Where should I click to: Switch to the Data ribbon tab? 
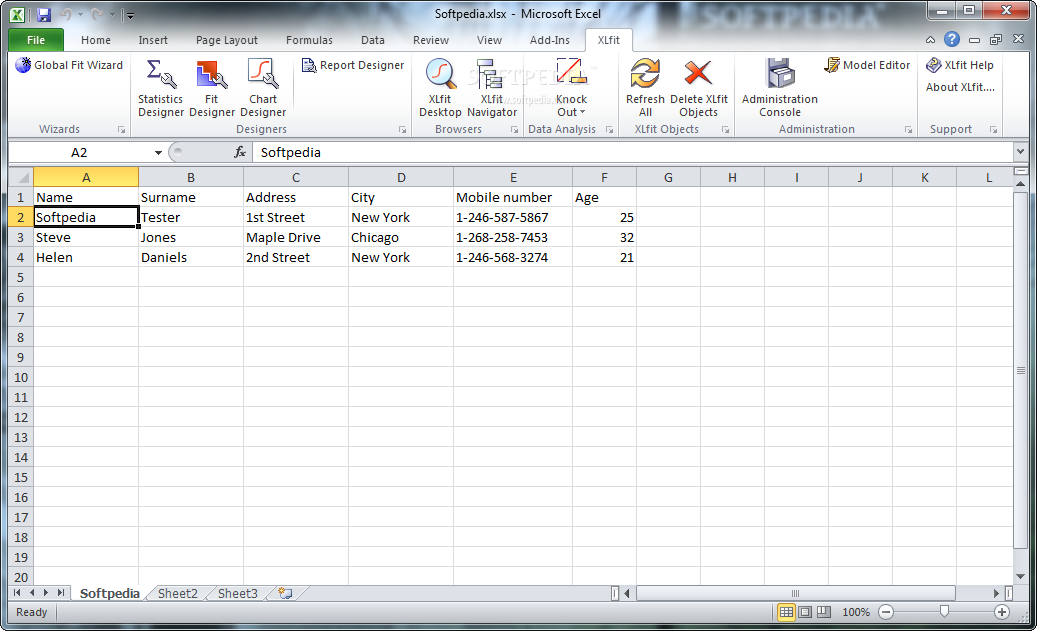coord(373,40)
